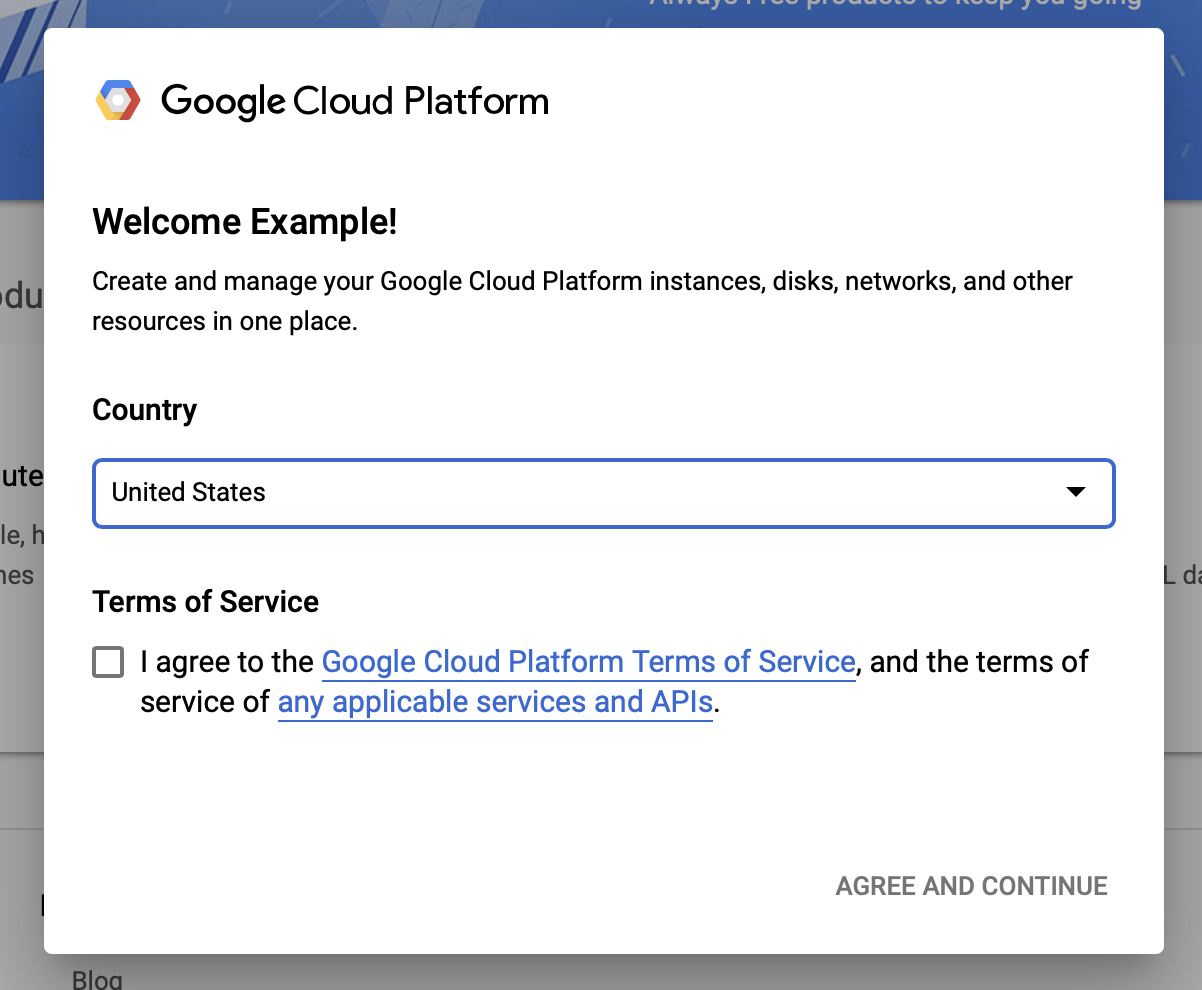Check the Terms of Service agreement checkbox
Image resolution: width=1202 pixels, height=990 pixels.
(x=108, y=662)
